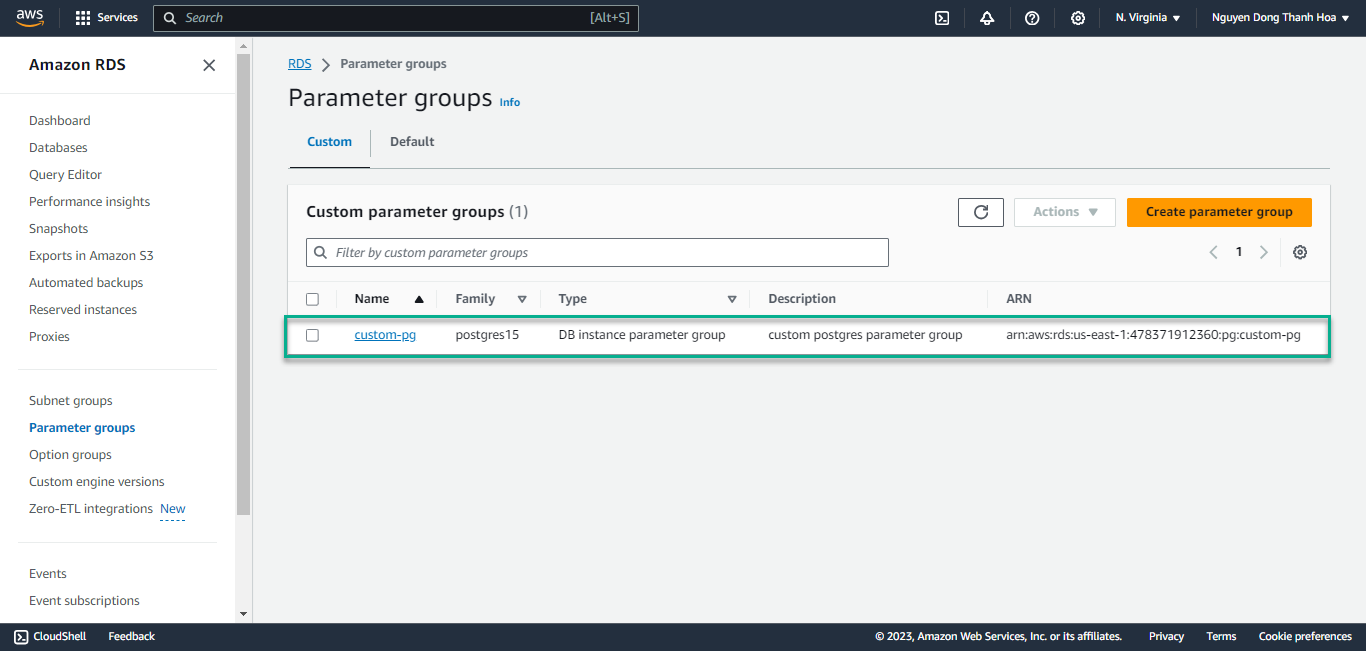Click the RDS breadcrumb link
Image resolution: width=1366 pixels, height=651 pixels.
(x=299, y=64)
